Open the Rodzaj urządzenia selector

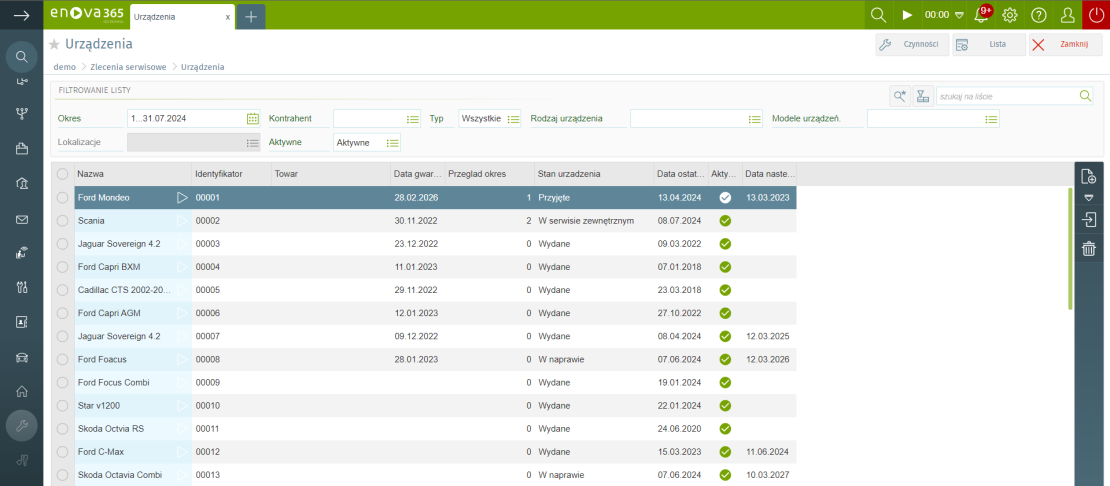755,120
